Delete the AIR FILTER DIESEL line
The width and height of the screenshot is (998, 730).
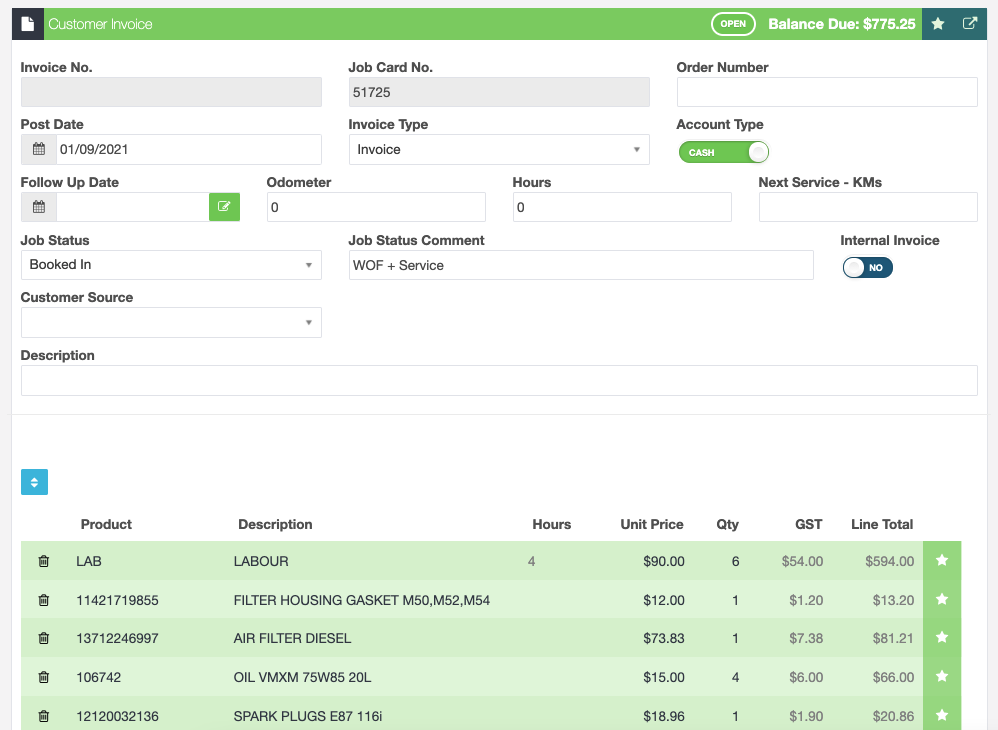[43, 638]
